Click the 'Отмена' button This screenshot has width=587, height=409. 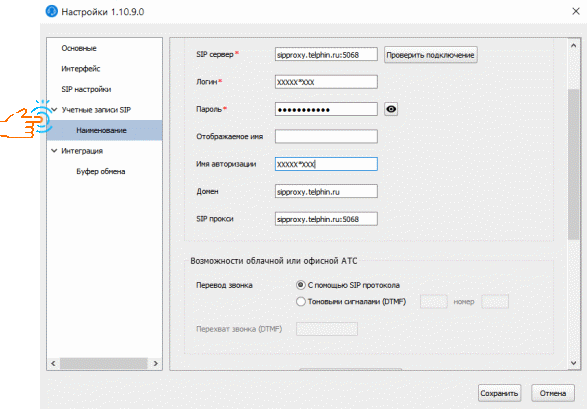coord(553,393)
